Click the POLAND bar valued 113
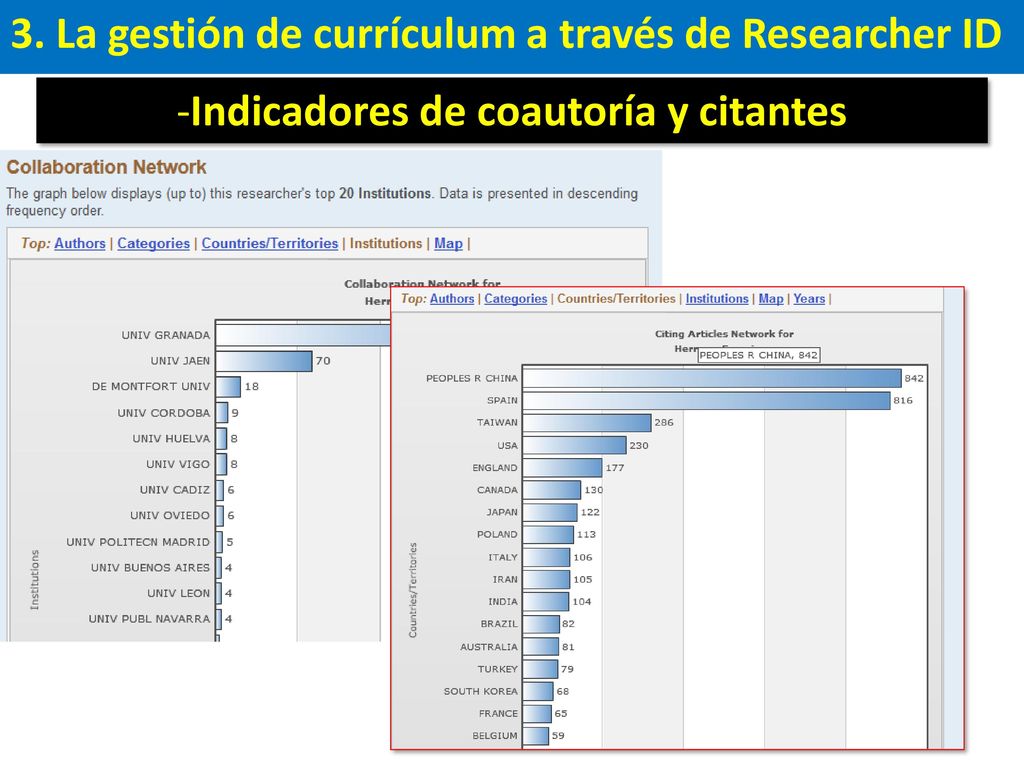1024x768 pixels. tap(548, 534)
